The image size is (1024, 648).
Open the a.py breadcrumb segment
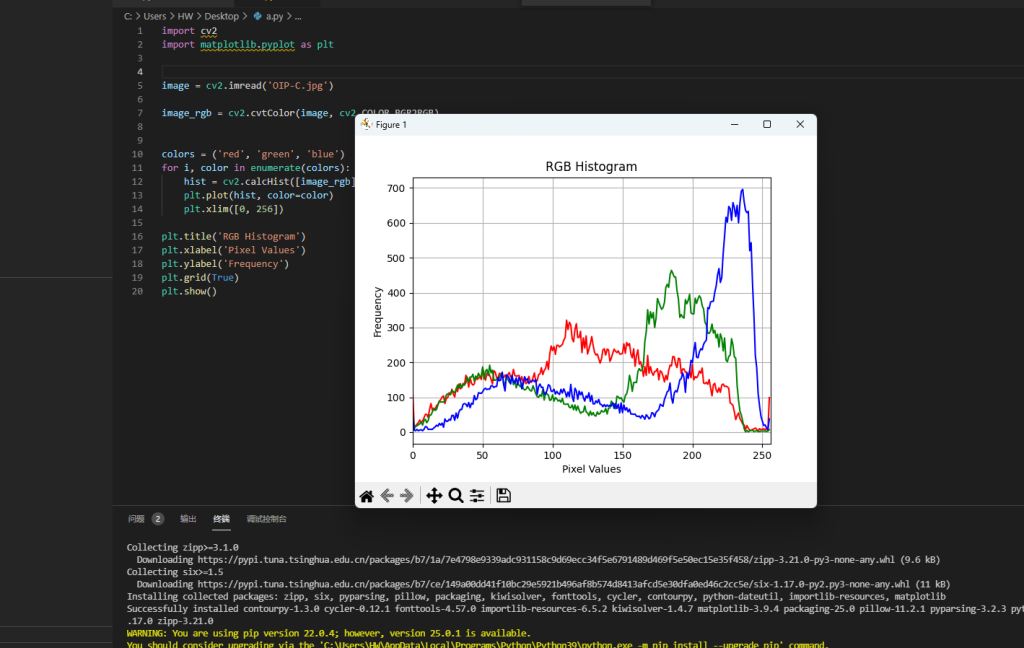274,16
